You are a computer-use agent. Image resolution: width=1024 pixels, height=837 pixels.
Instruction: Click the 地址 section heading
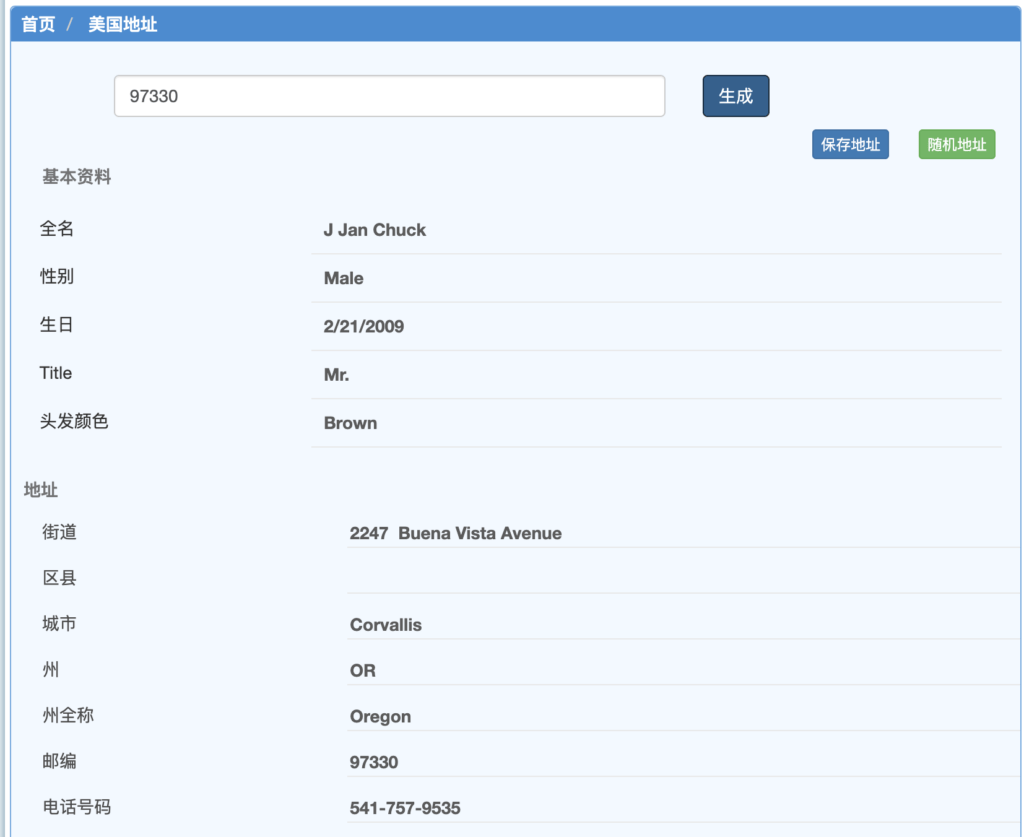tap(40, 490)
